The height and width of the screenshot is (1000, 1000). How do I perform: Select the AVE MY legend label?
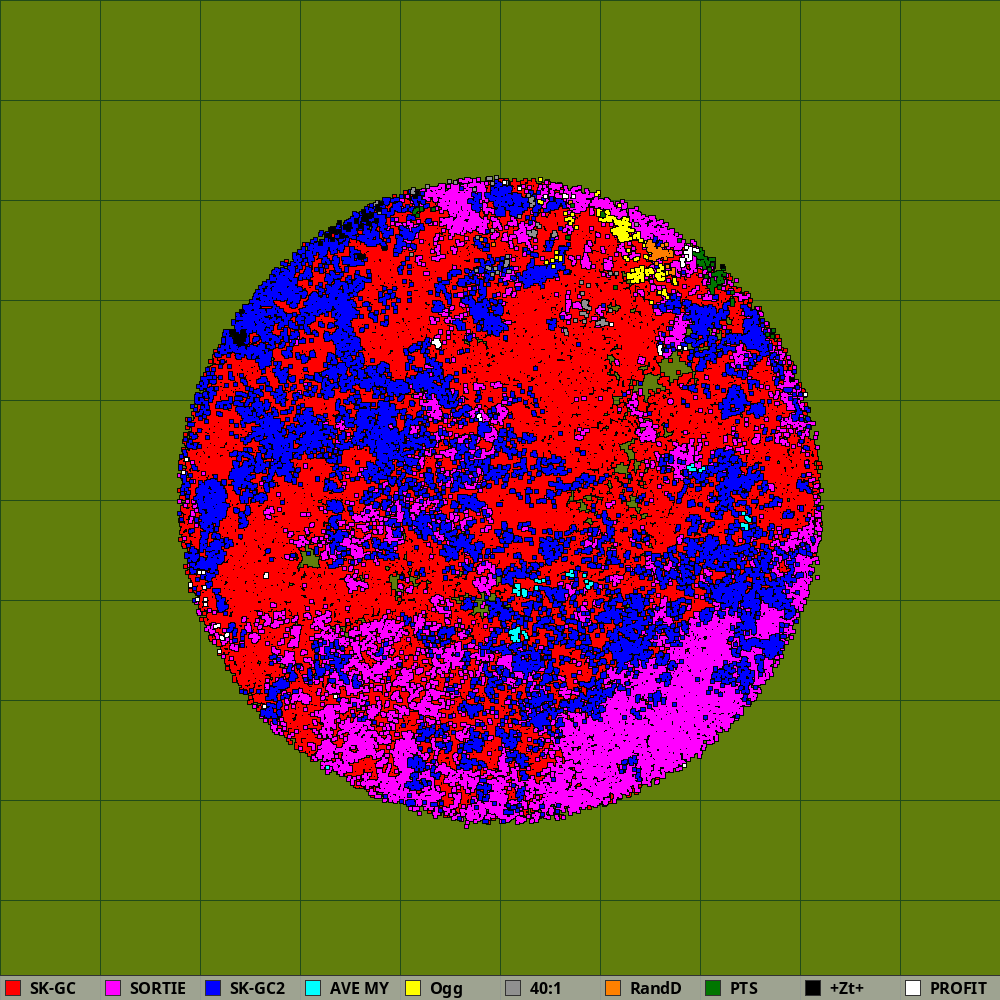click(359, 989)
